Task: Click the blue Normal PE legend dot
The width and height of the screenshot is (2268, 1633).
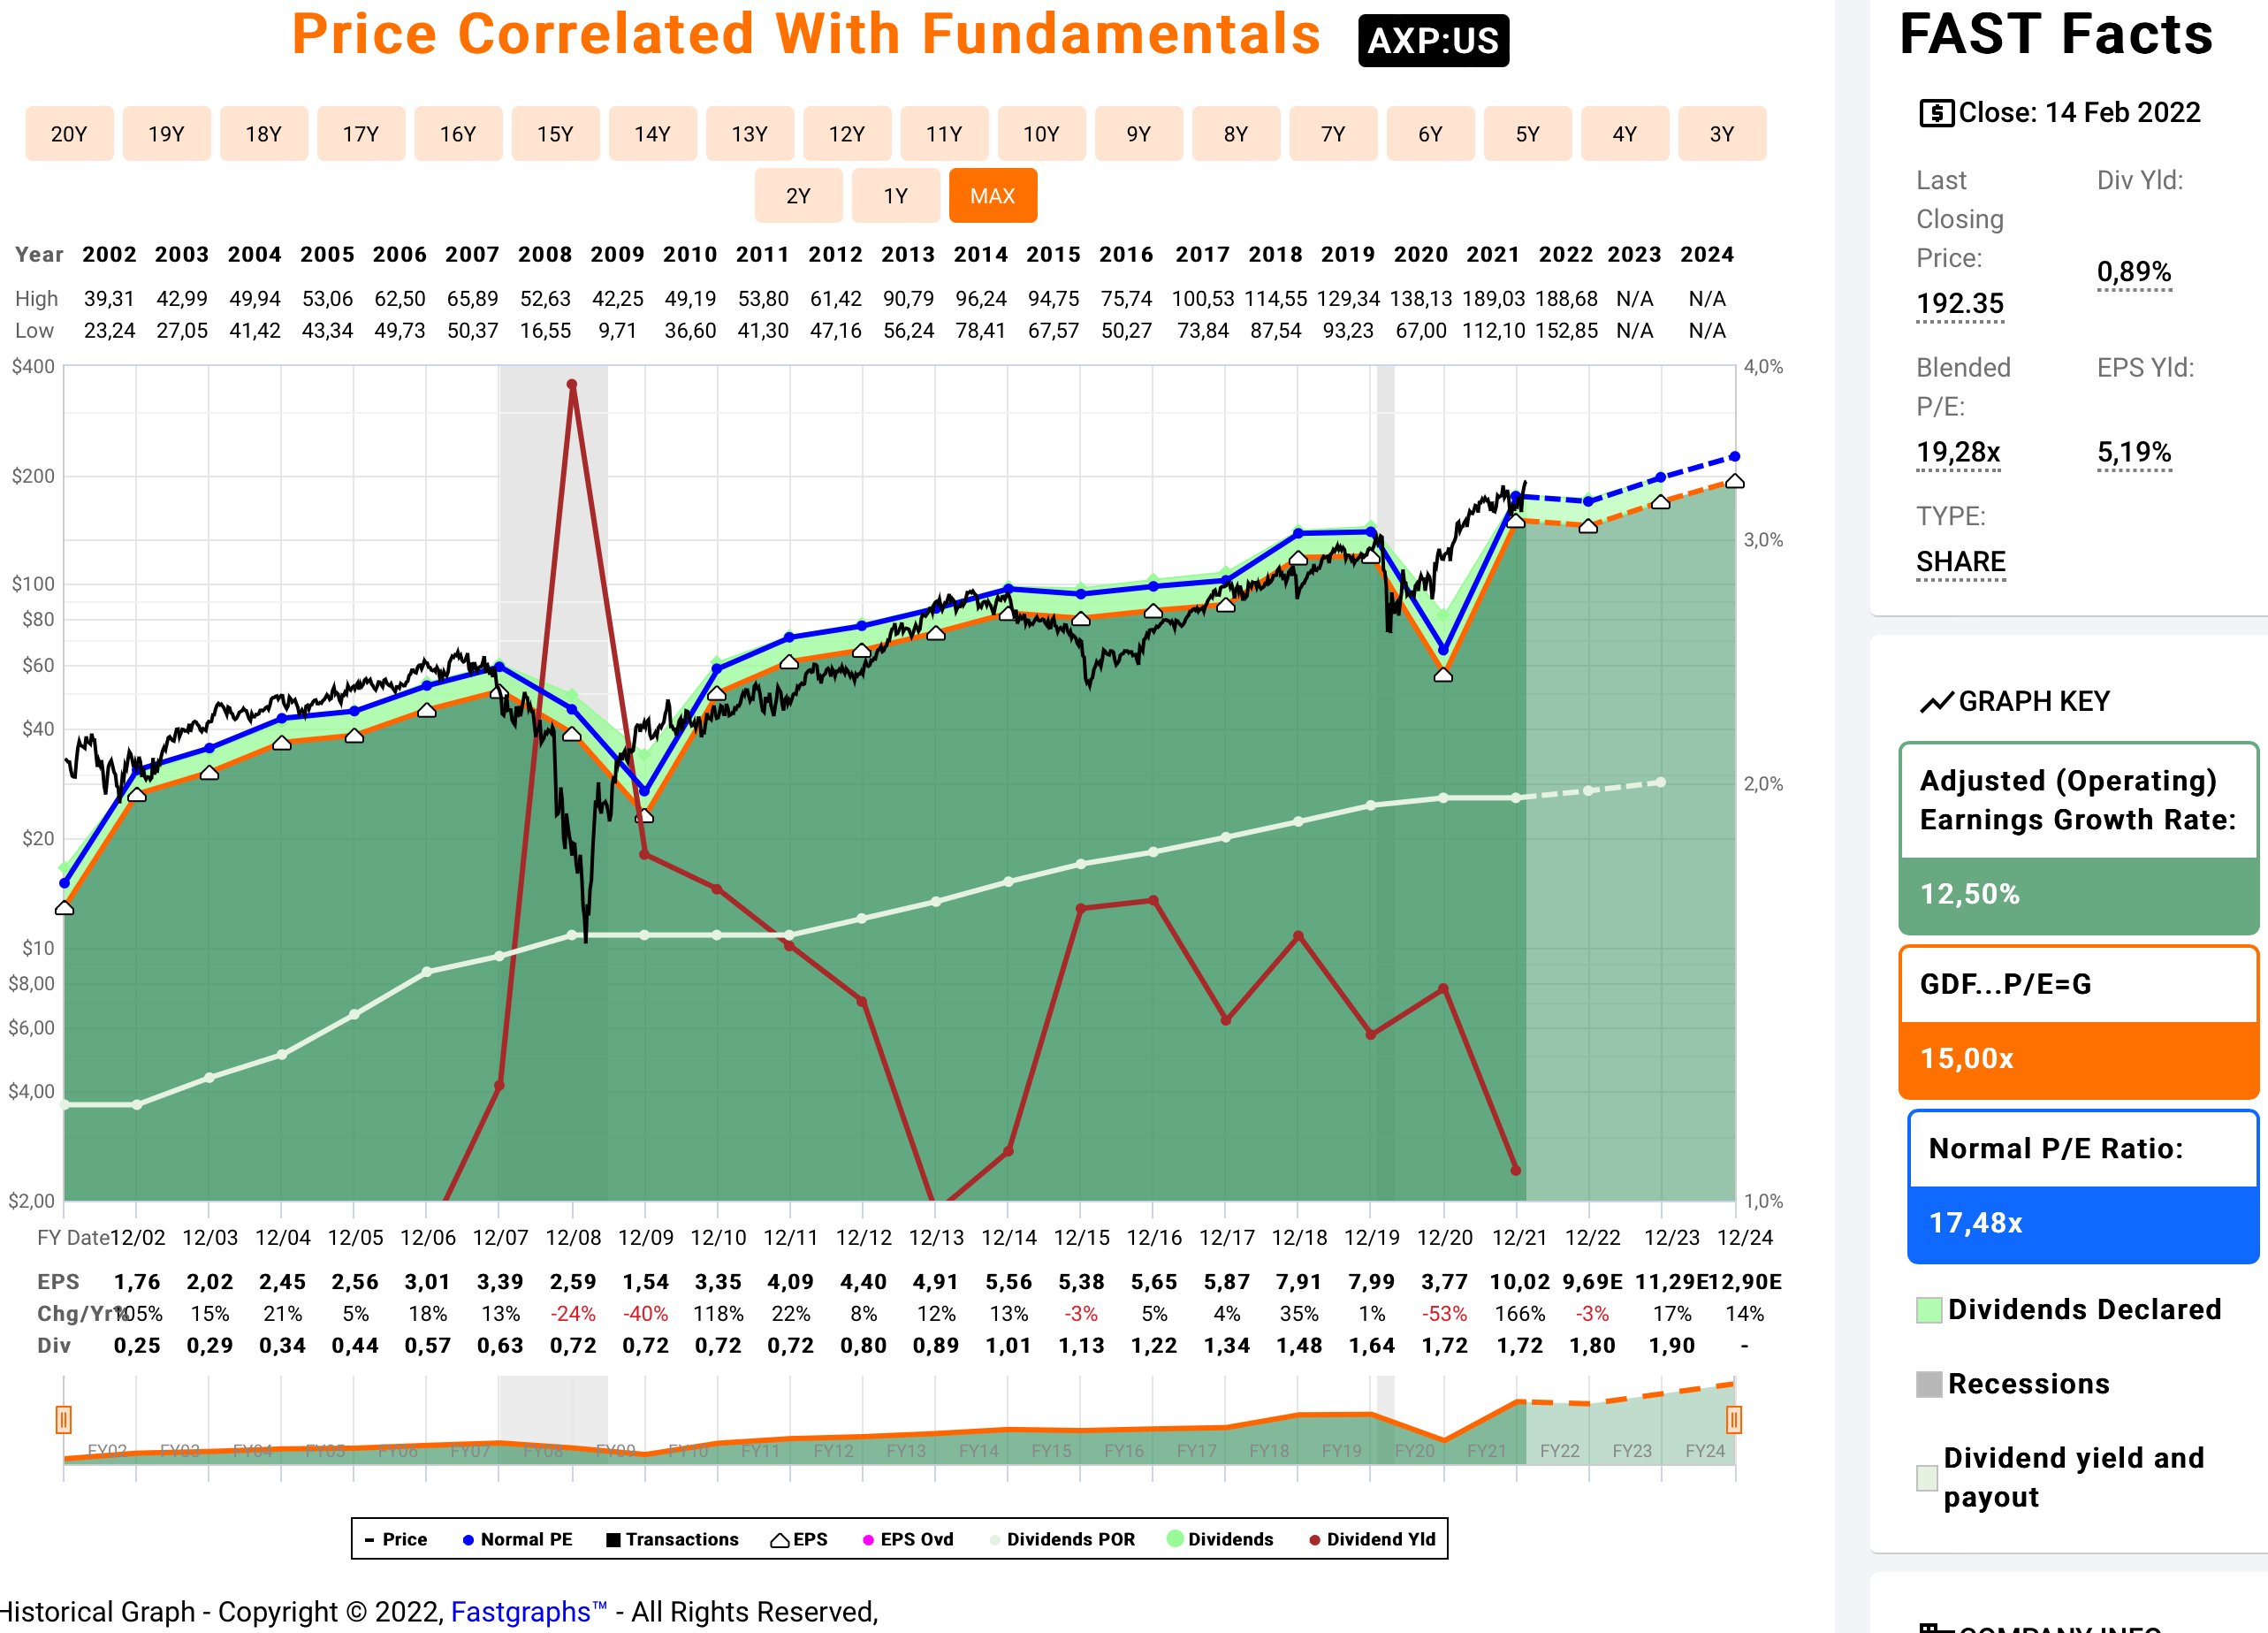Action: (x=468, y=1540)
